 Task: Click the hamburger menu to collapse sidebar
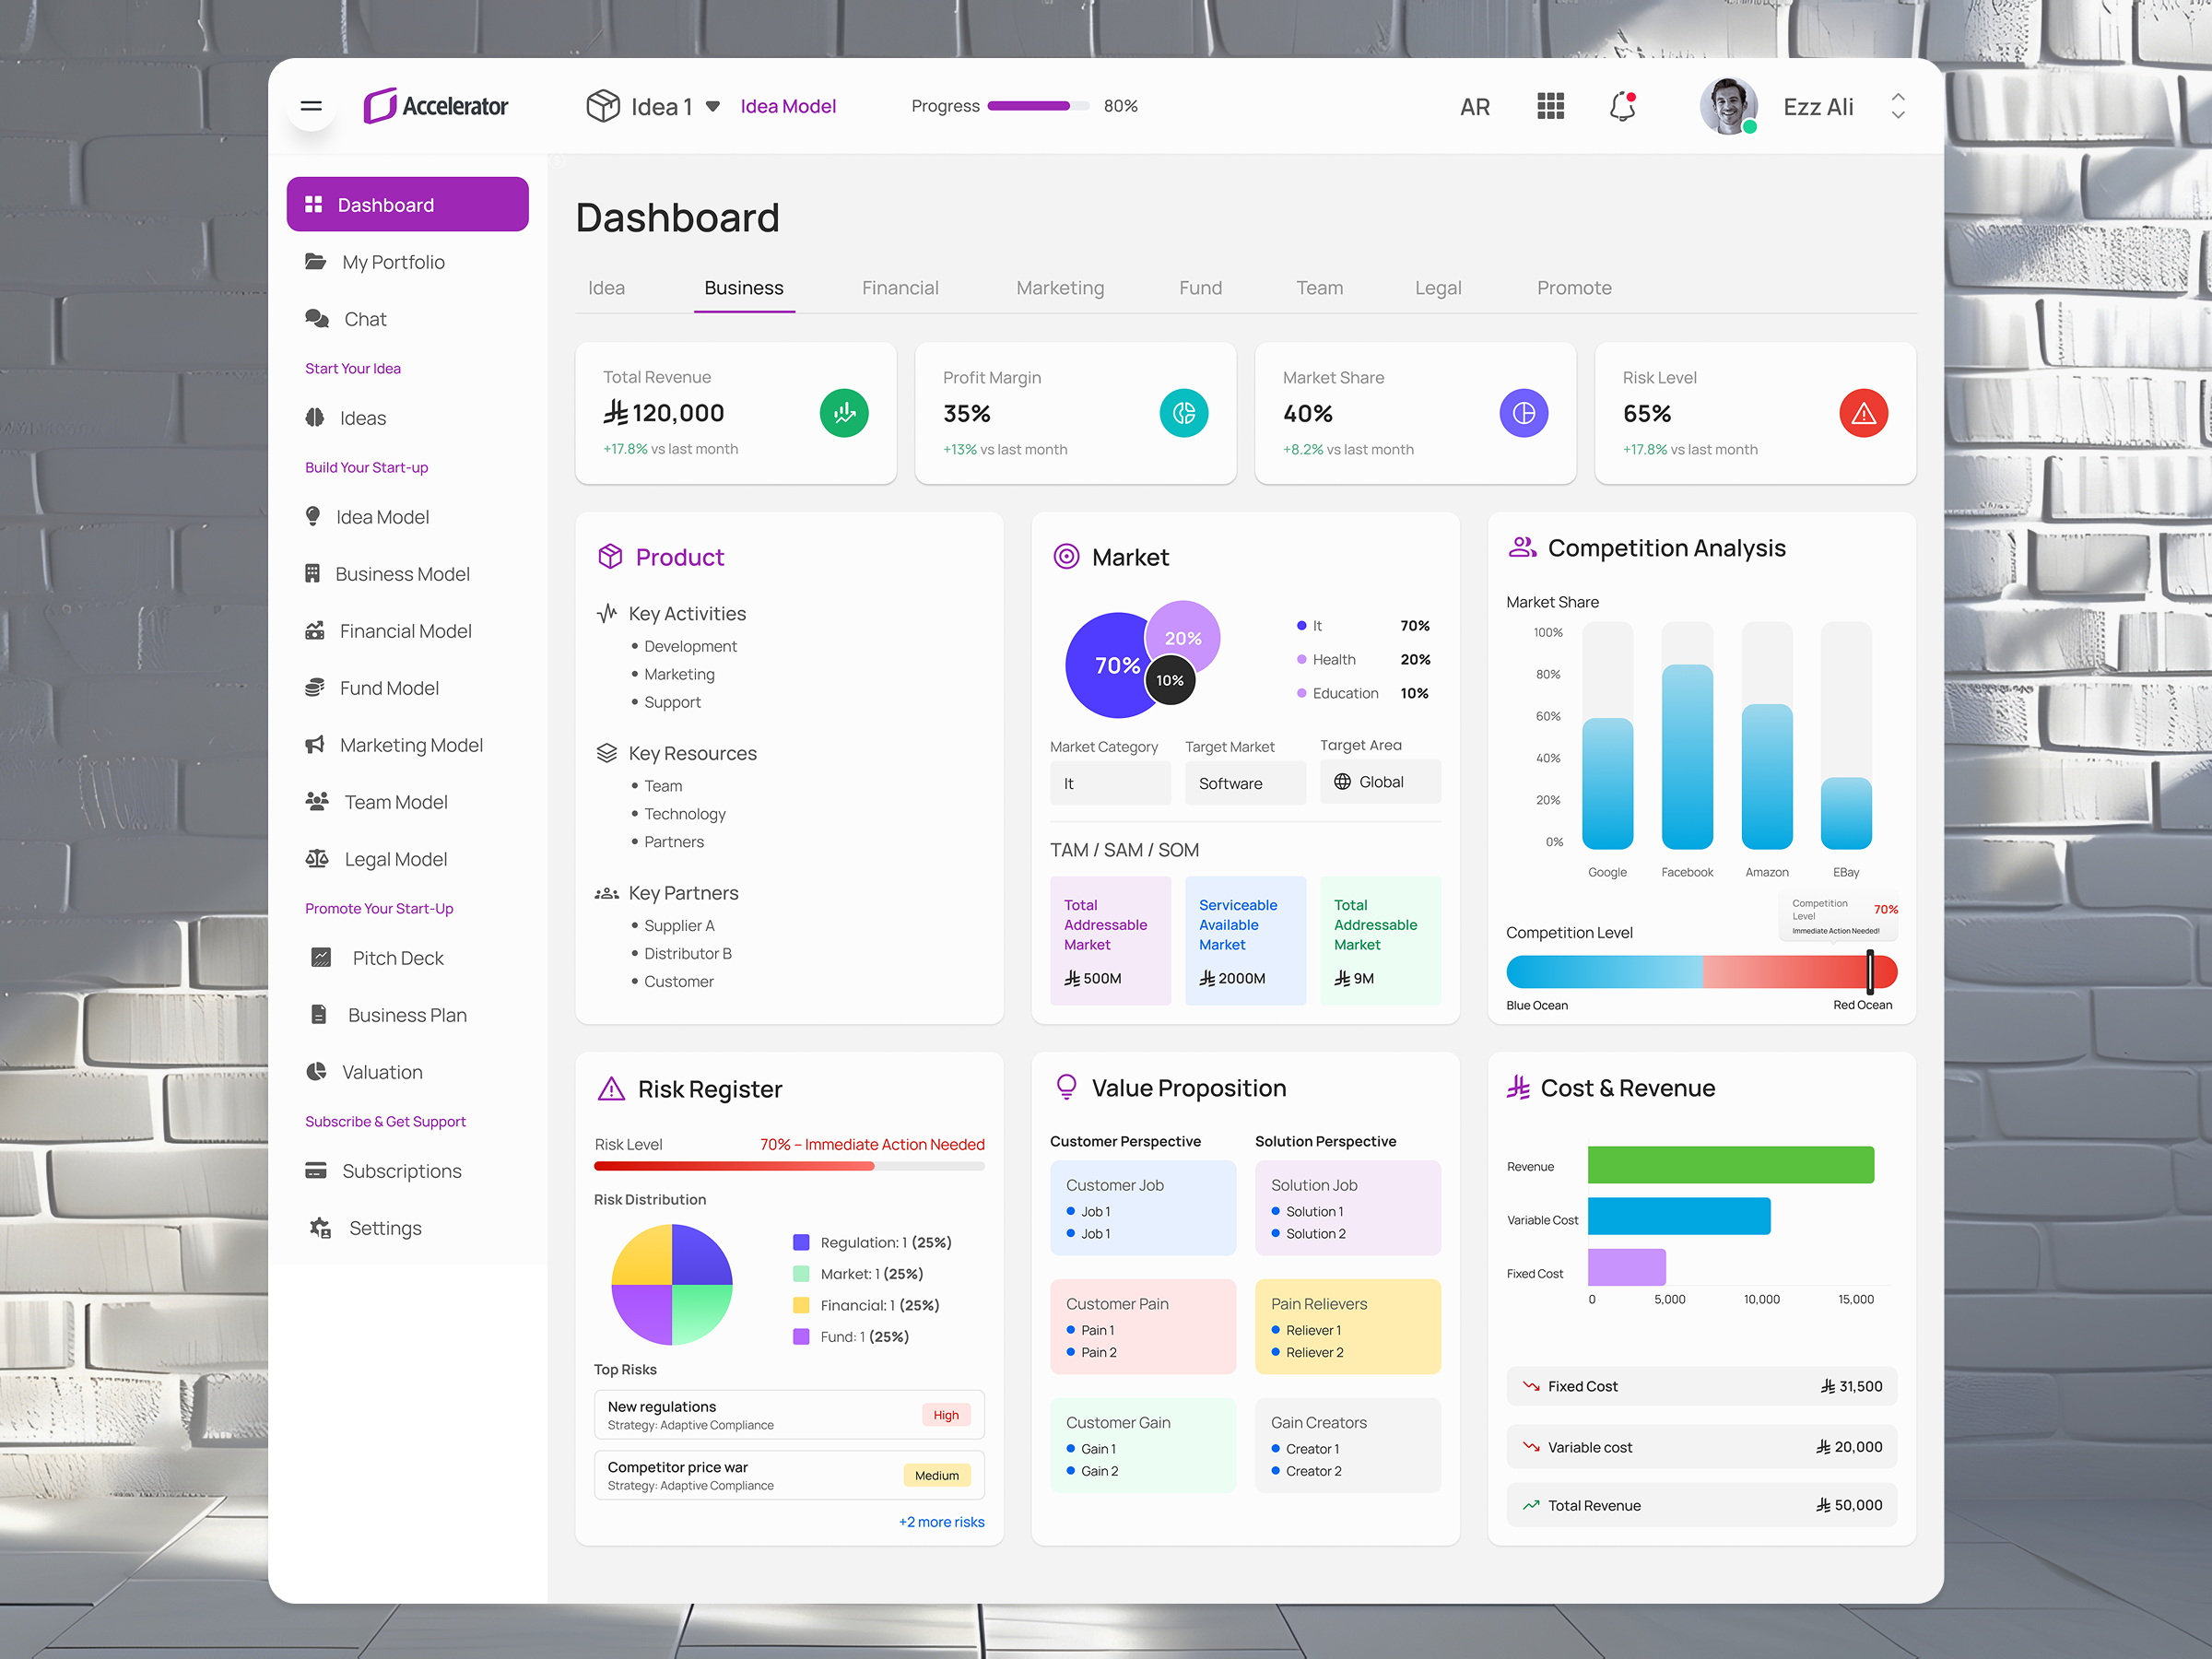(311, 105)
